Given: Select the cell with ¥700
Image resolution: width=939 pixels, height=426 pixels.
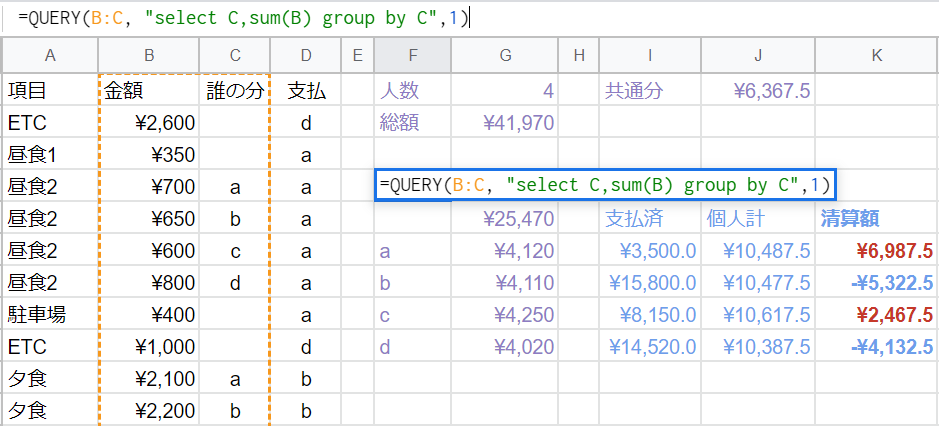Looking at the screenshot, I should pyautogui.click(x=149, y=187).
